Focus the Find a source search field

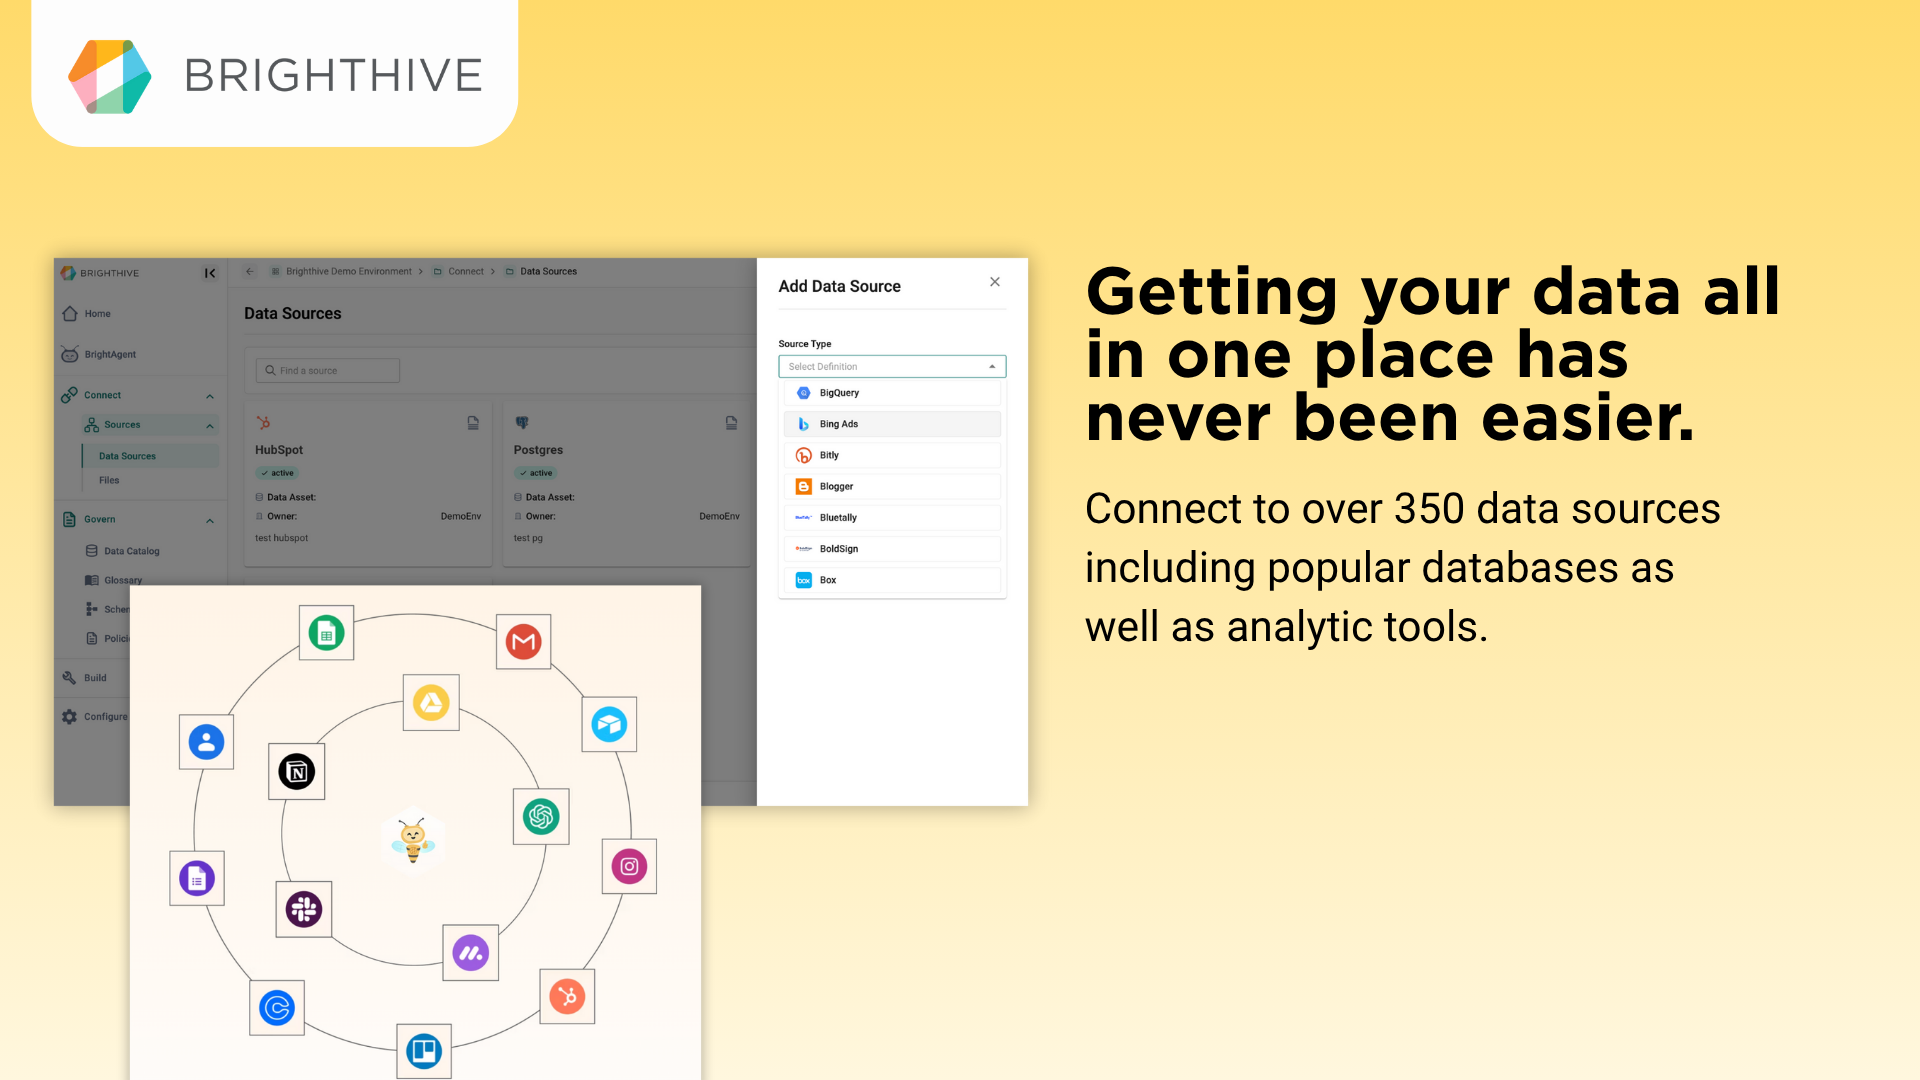point(328,371)
